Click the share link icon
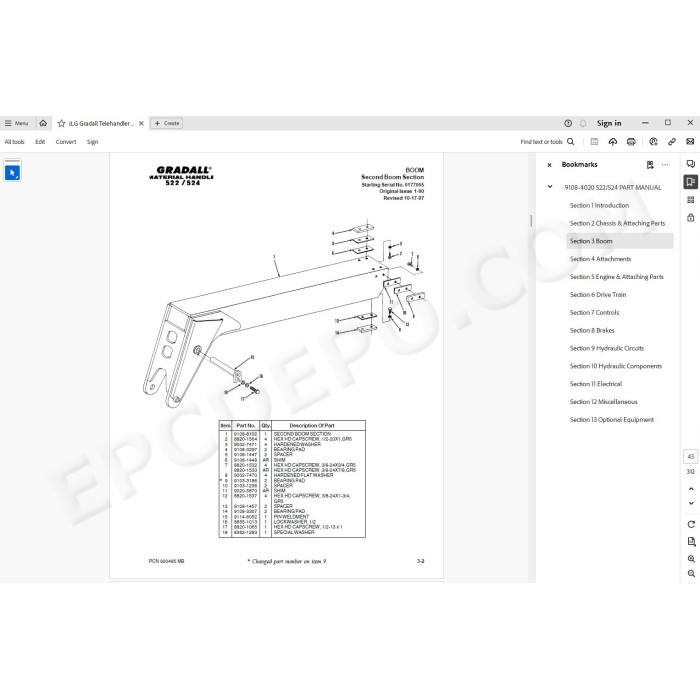 point(672,142)
